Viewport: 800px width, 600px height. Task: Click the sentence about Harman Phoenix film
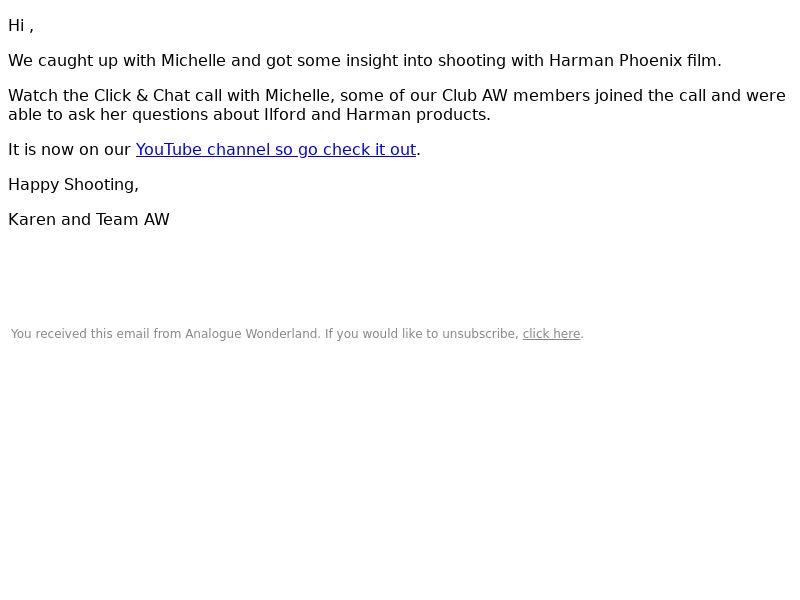tap(365, 60)
